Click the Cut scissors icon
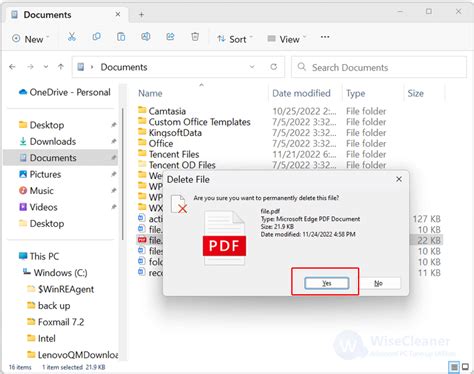474x374 pixels. coord(72,37)
